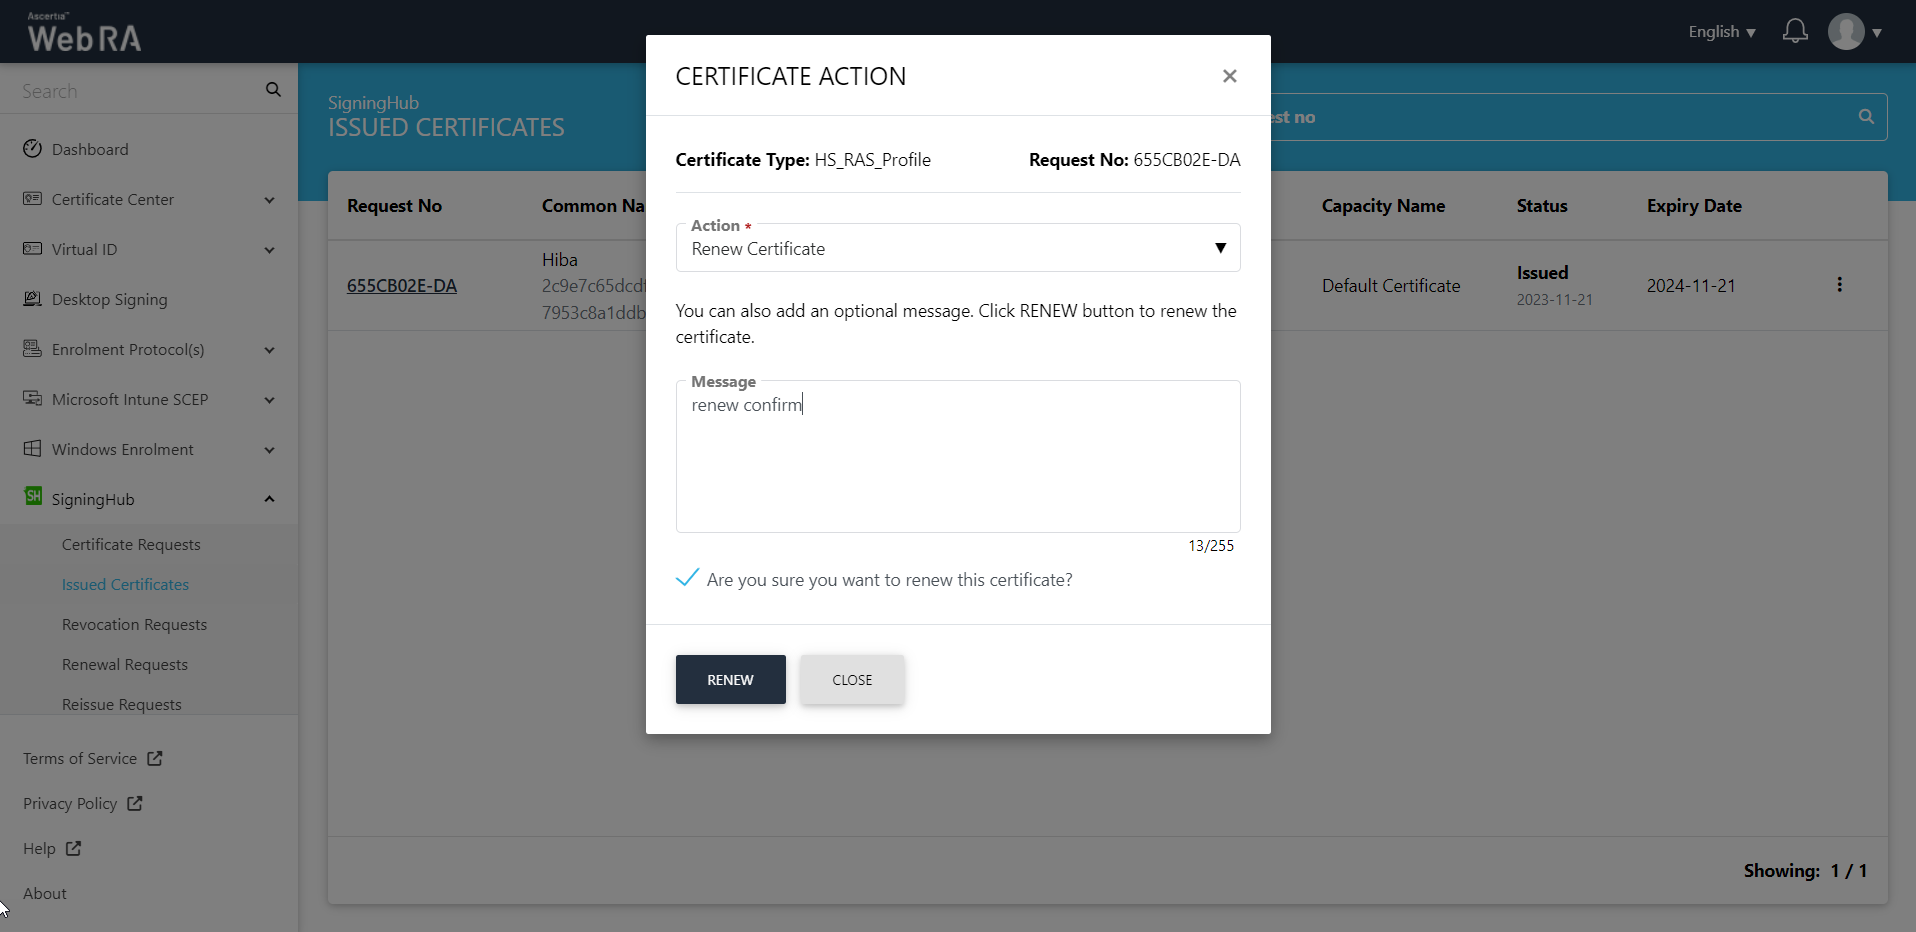Open the English language dropdown

[1721, 32]
